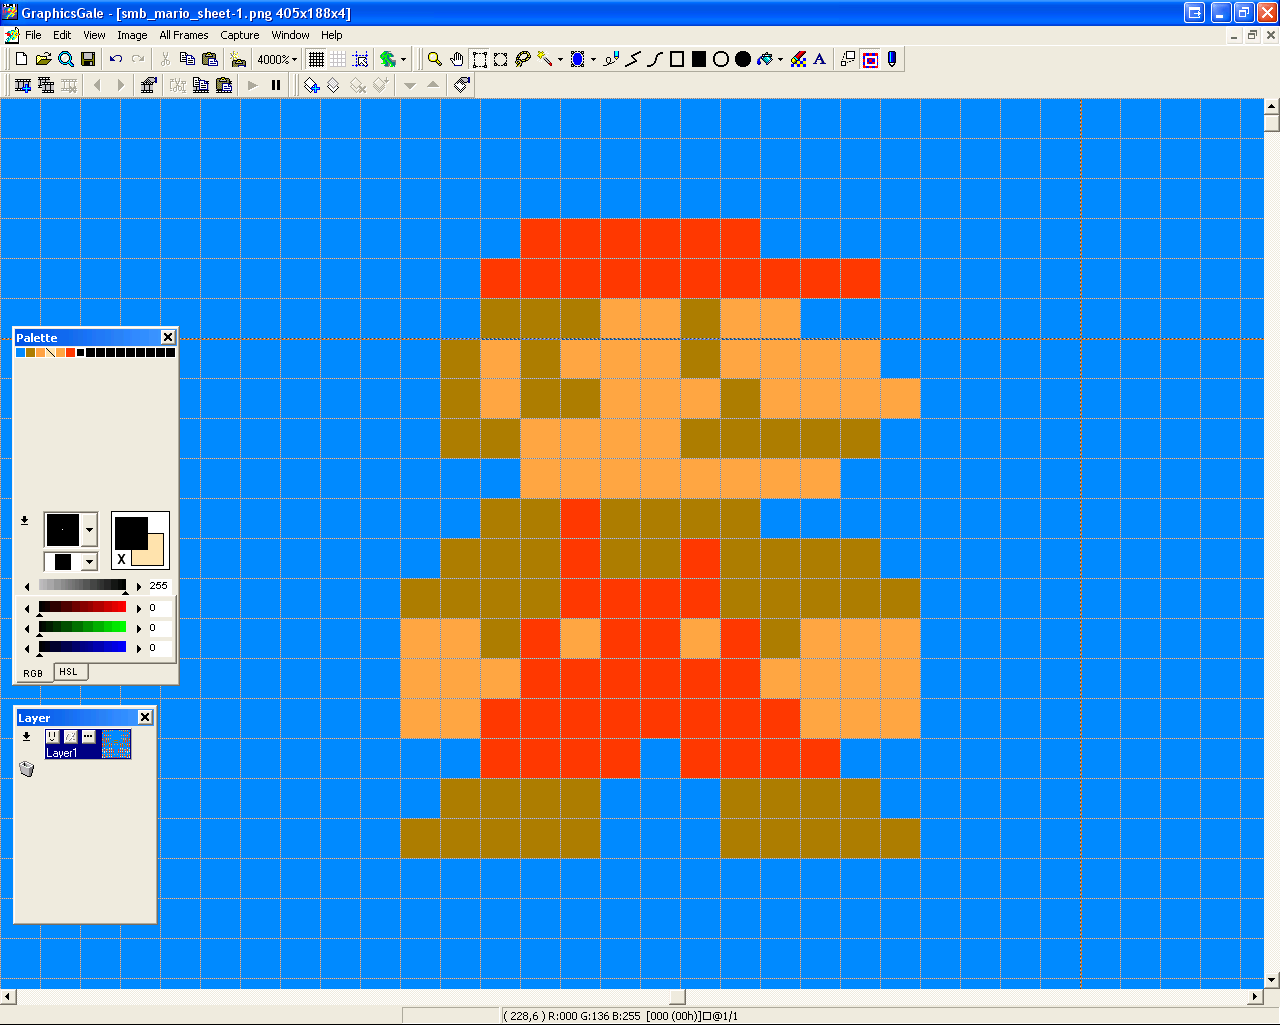Add a new frame icon

[23, 86]
